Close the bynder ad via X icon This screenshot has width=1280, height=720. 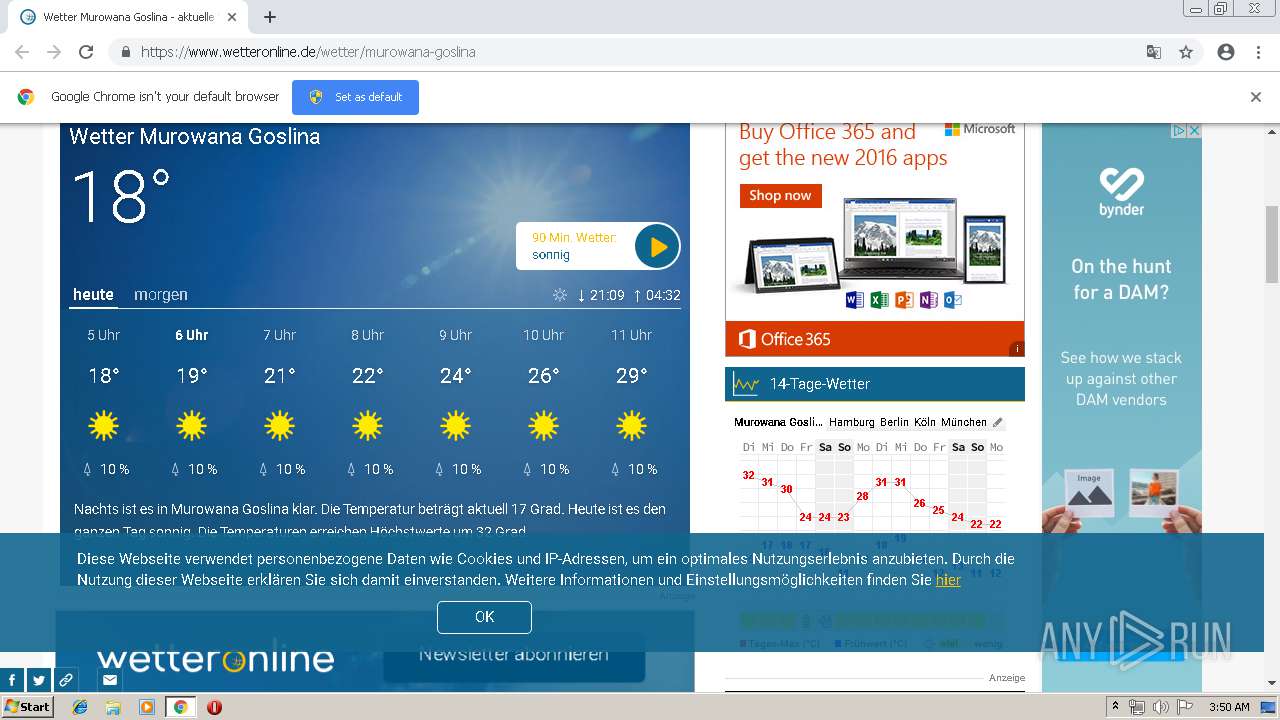click(x=1192, y=130)
